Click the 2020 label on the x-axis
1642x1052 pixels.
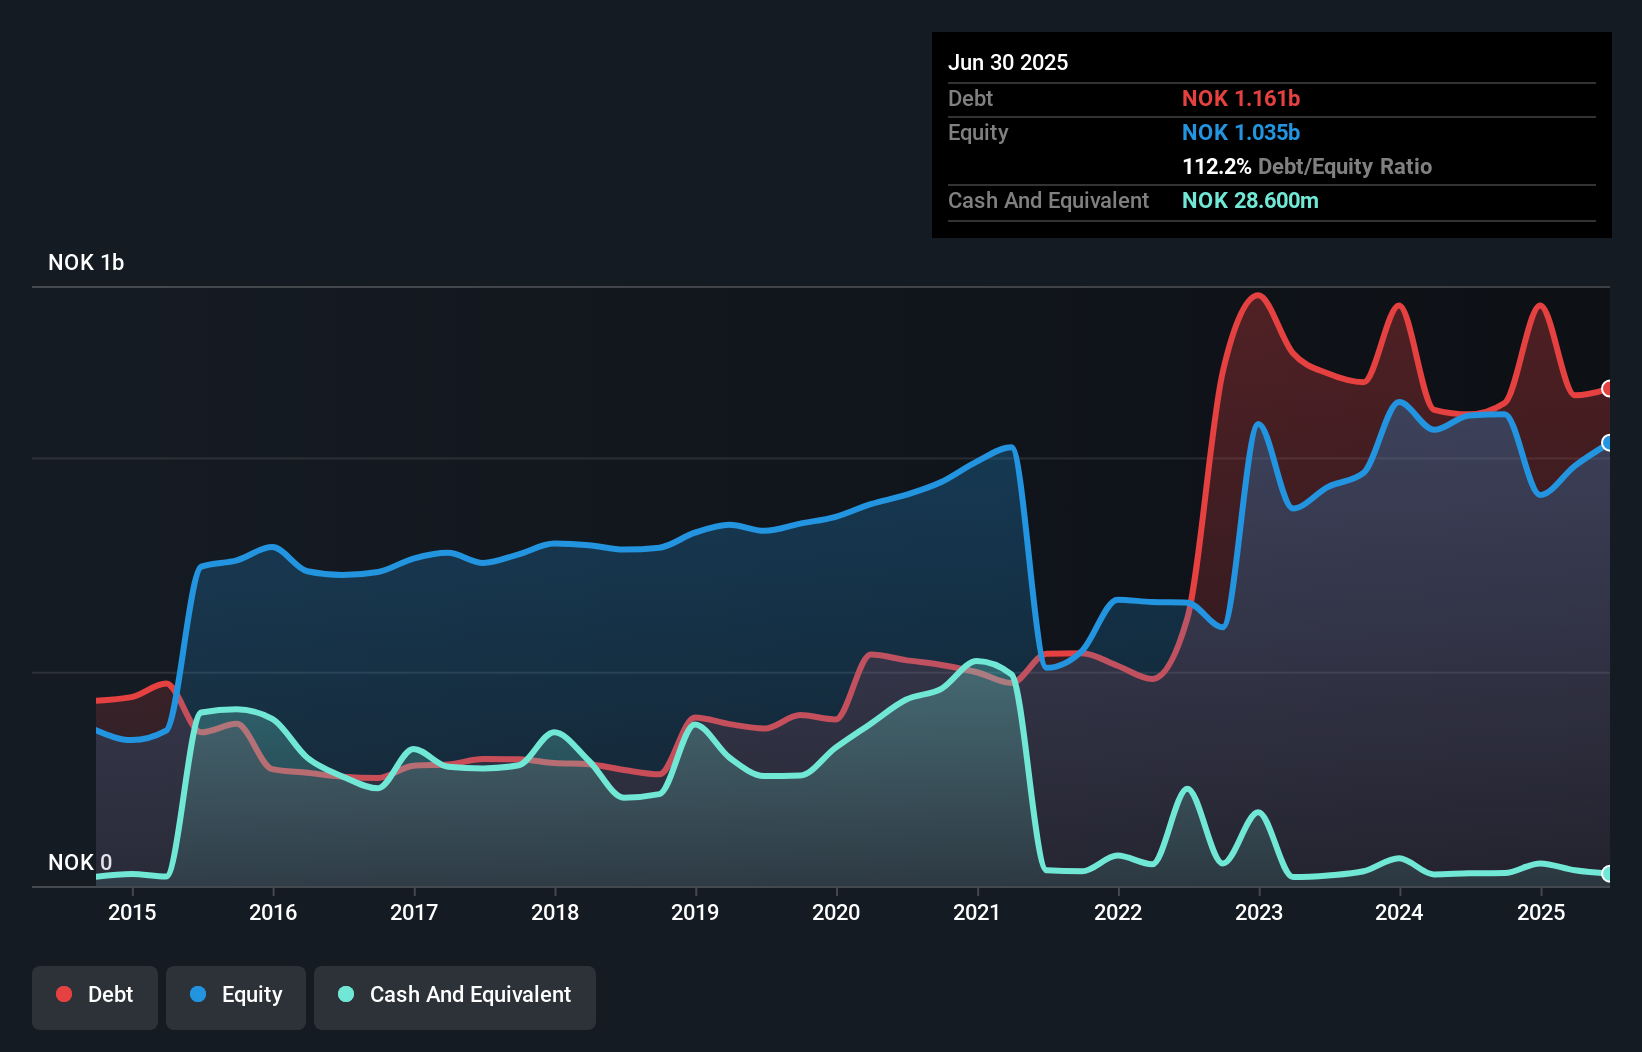(836, 912)
